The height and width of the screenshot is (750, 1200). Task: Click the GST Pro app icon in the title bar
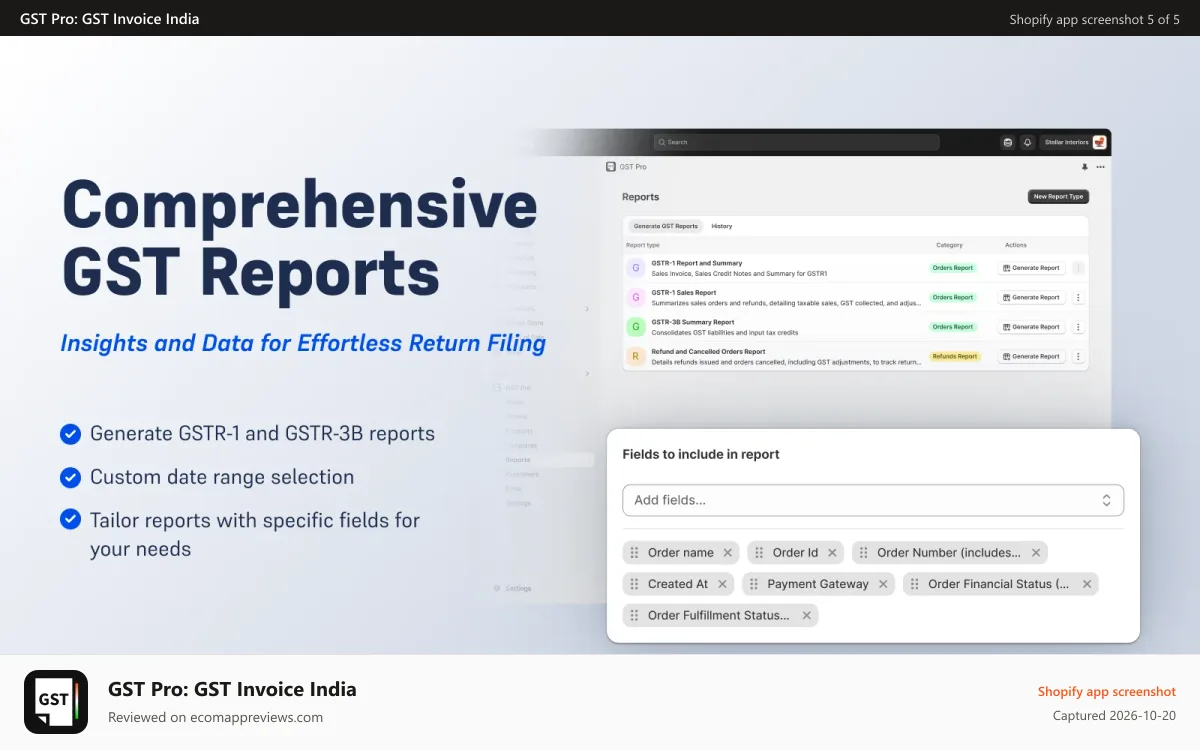(x=611, y=166)
